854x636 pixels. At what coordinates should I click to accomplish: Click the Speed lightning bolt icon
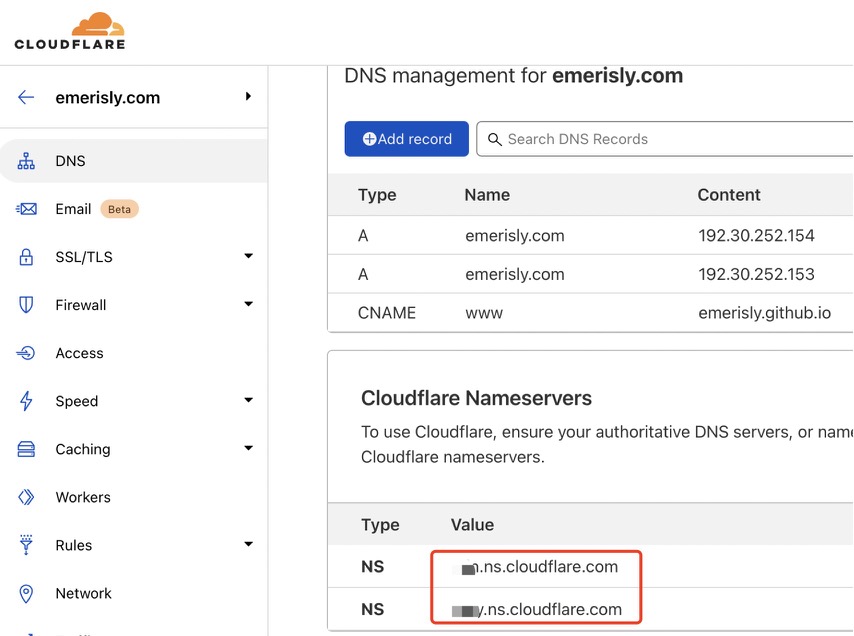pos(27,401)
